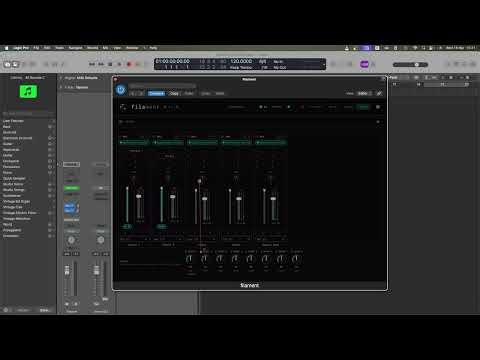Click the play icon in filament header
Viewport: 480px width, 360px height.
289,107
